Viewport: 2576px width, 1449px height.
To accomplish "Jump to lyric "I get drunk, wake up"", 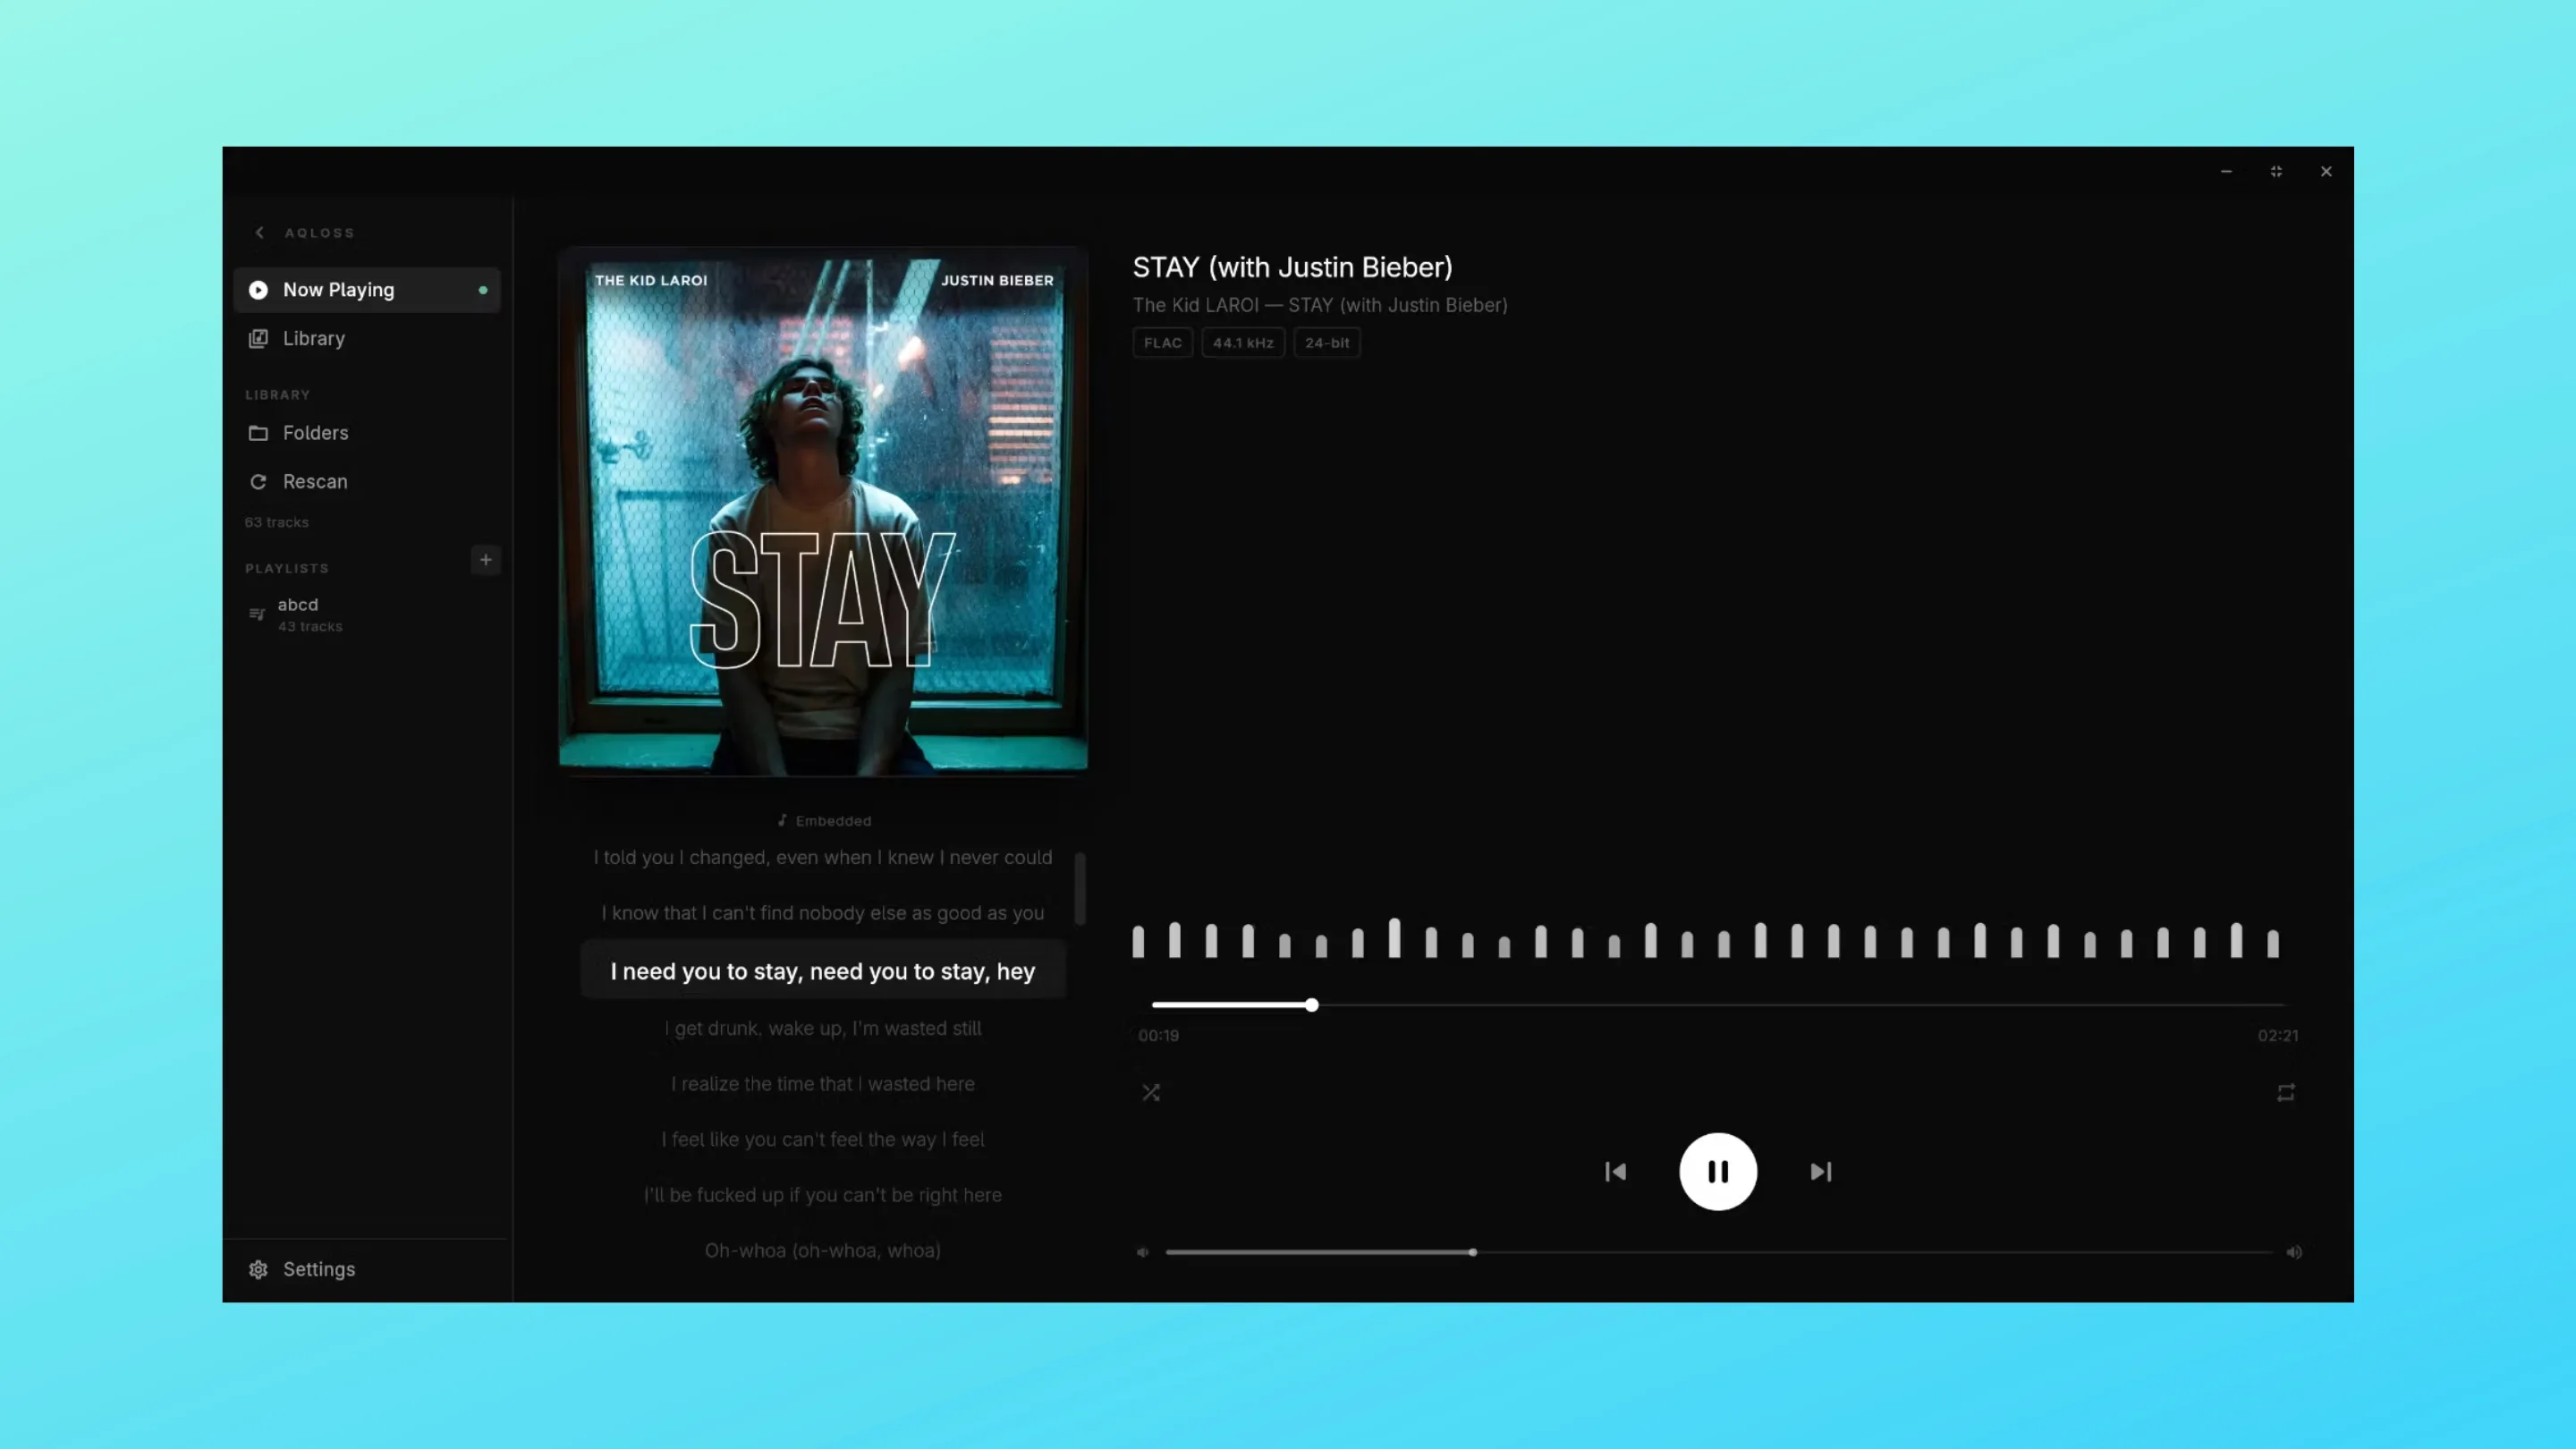I will coord(823,1029).
